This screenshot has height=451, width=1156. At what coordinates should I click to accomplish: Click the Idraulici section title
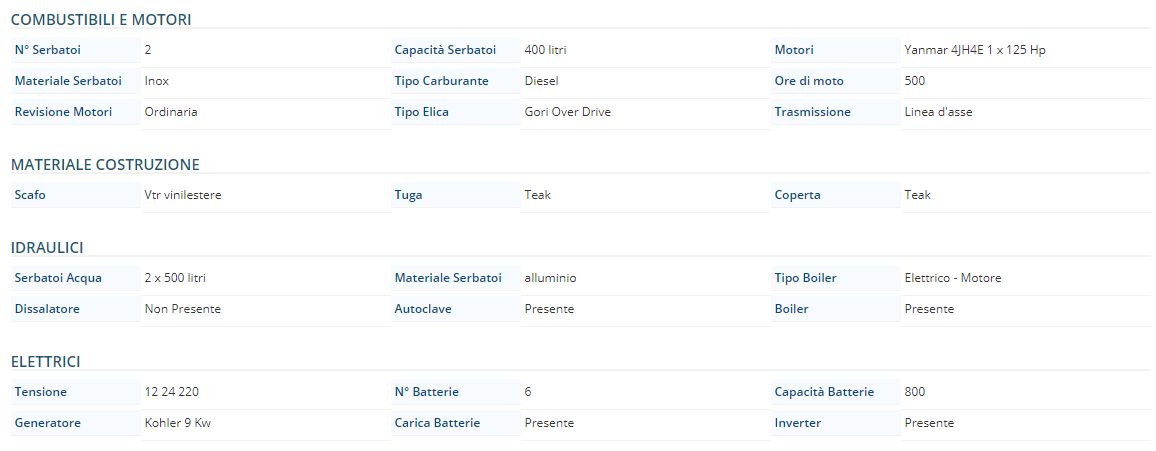(47, 248)
